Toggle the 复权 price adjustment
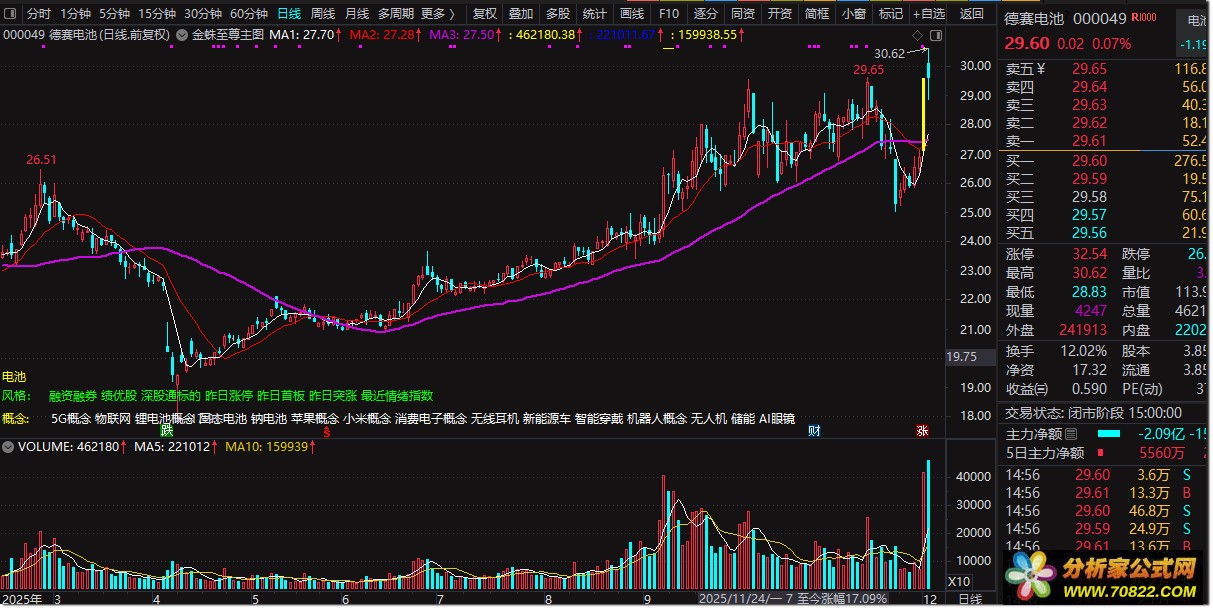This screenshot has width=1213, height=608. coord(484,14)
